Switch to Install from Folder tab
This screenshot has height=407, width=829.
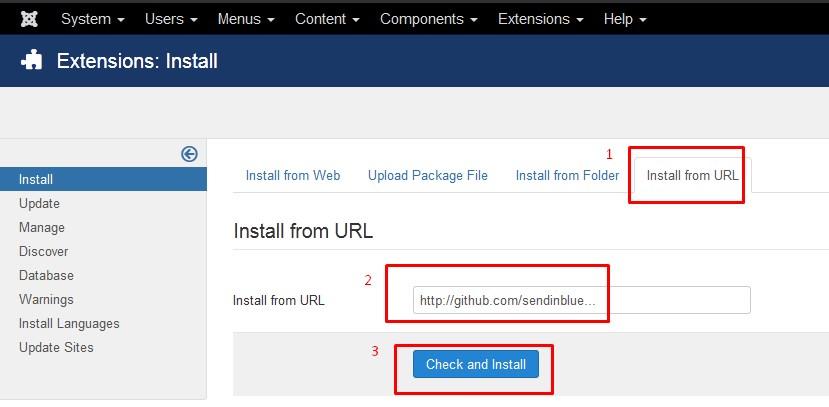567,175
